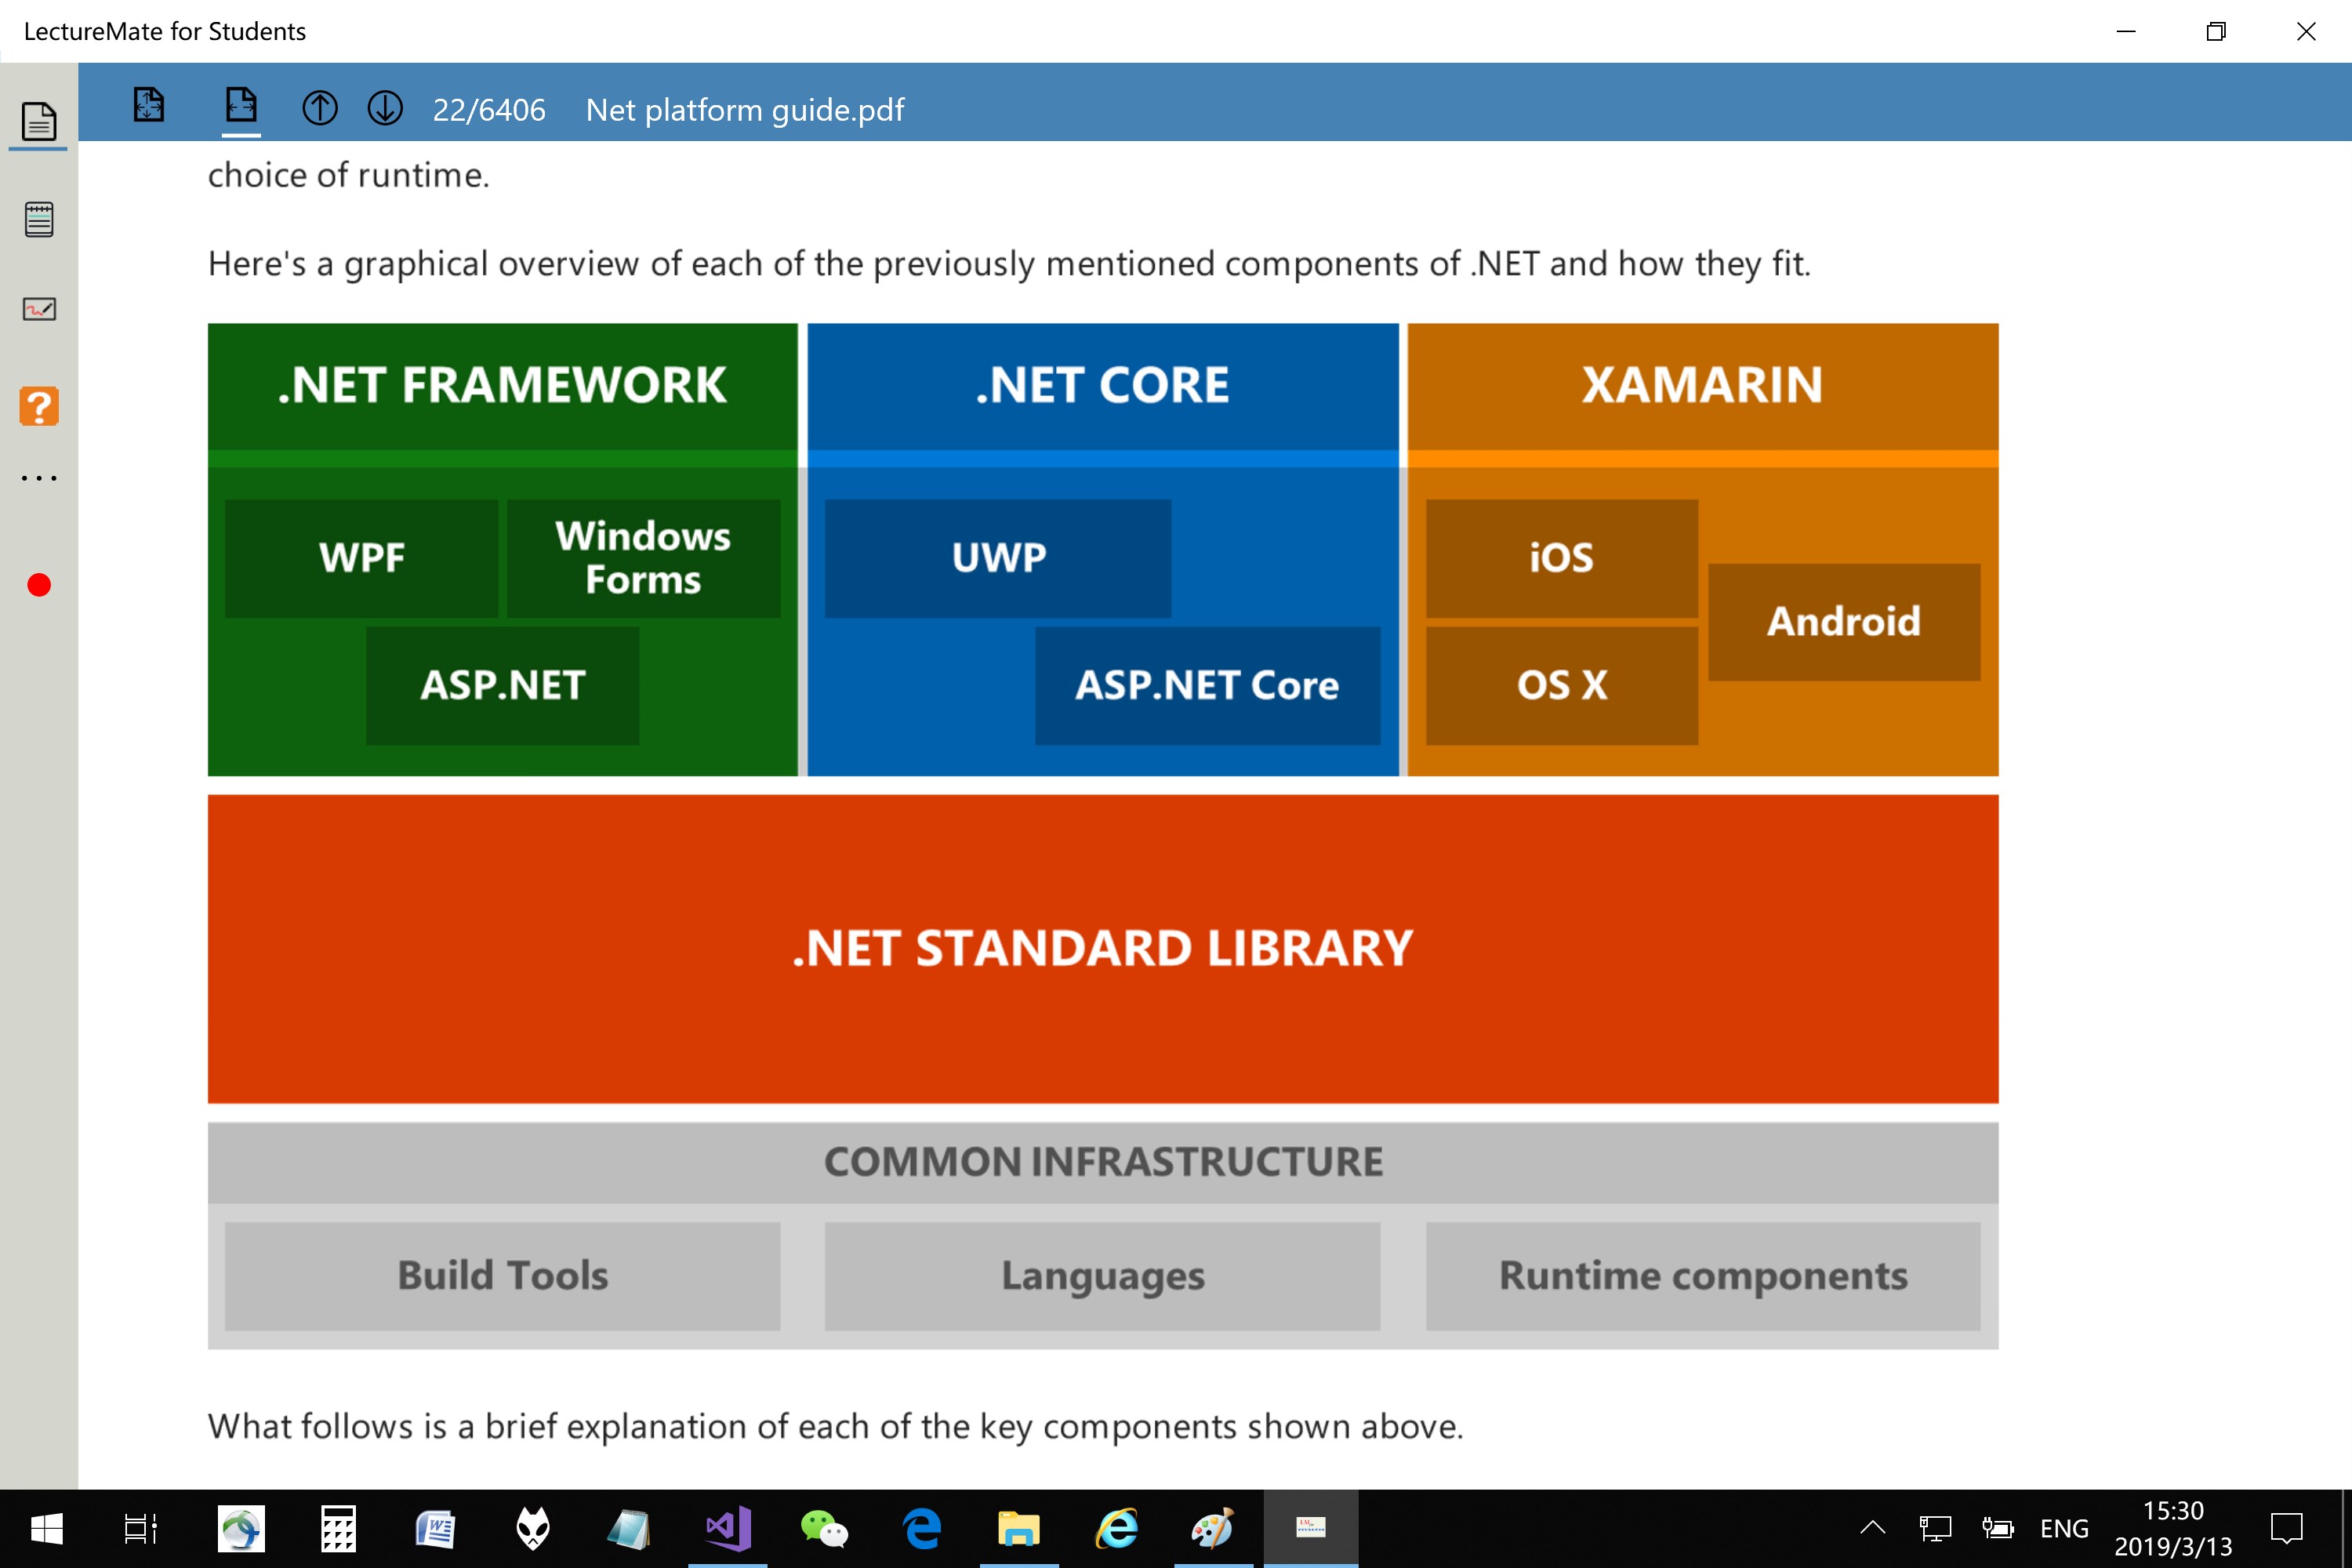Open Visual Studio from the taskbar
2352x1568 pixels.
tap(728, 1528)
